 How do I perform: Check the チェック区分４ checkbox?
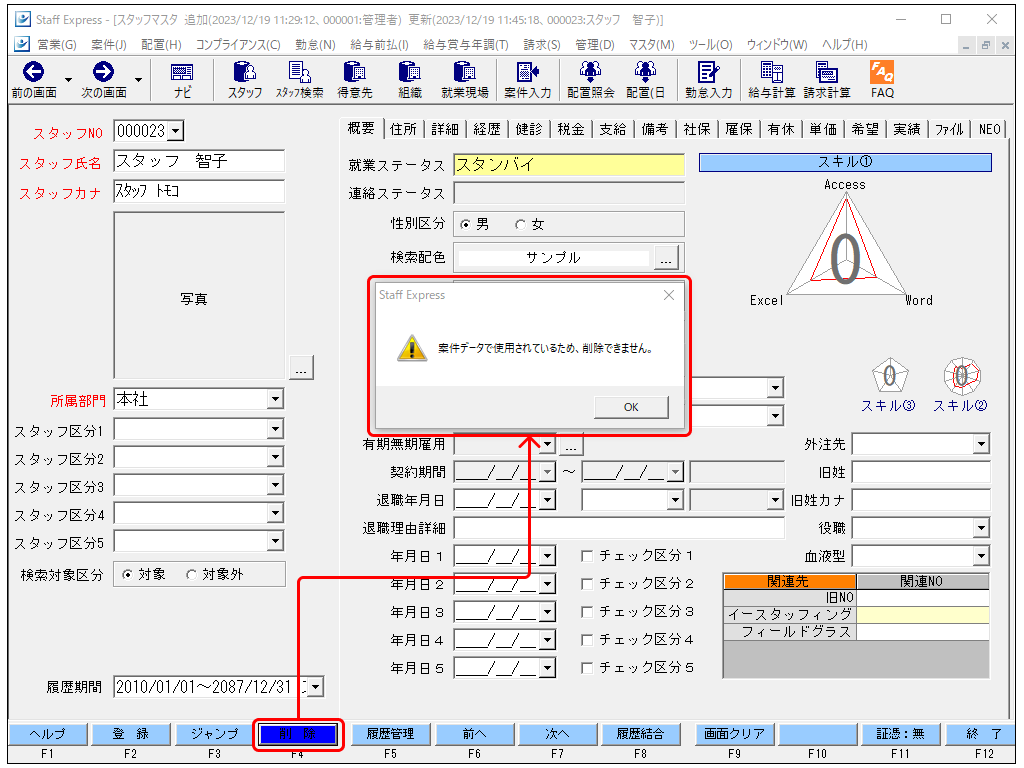point(587,640)
